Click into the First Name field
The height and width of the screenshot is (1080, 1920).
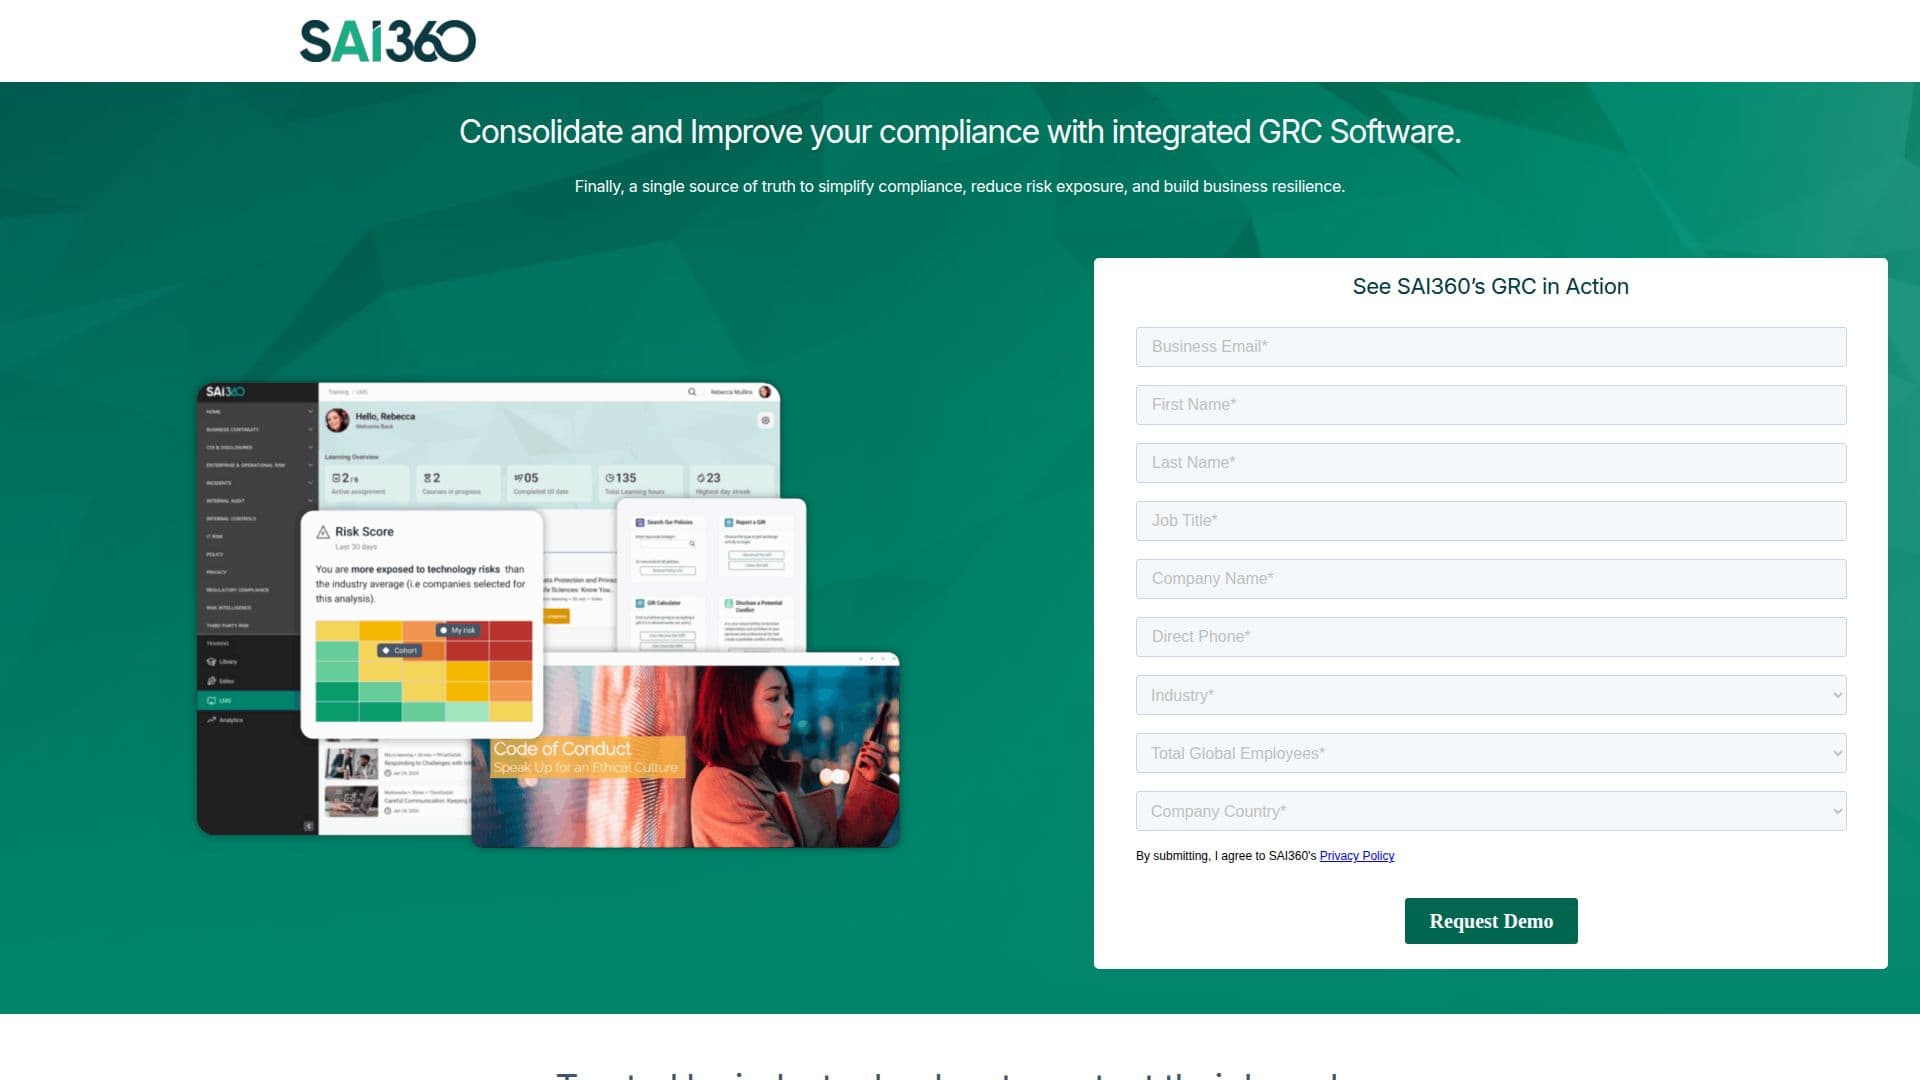[x=1491, y=405]
